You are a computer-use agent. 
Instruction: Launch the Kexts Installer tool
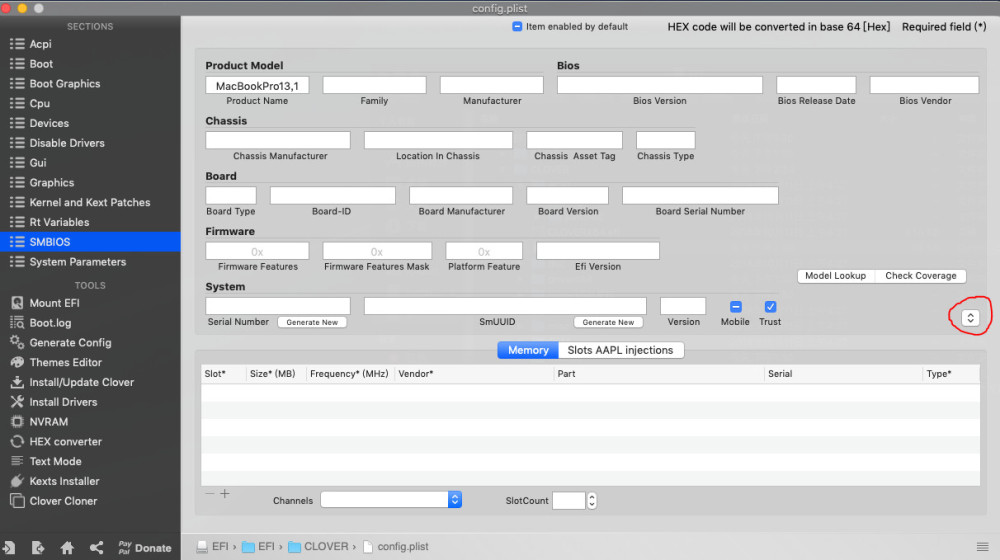tap(64, 481)
